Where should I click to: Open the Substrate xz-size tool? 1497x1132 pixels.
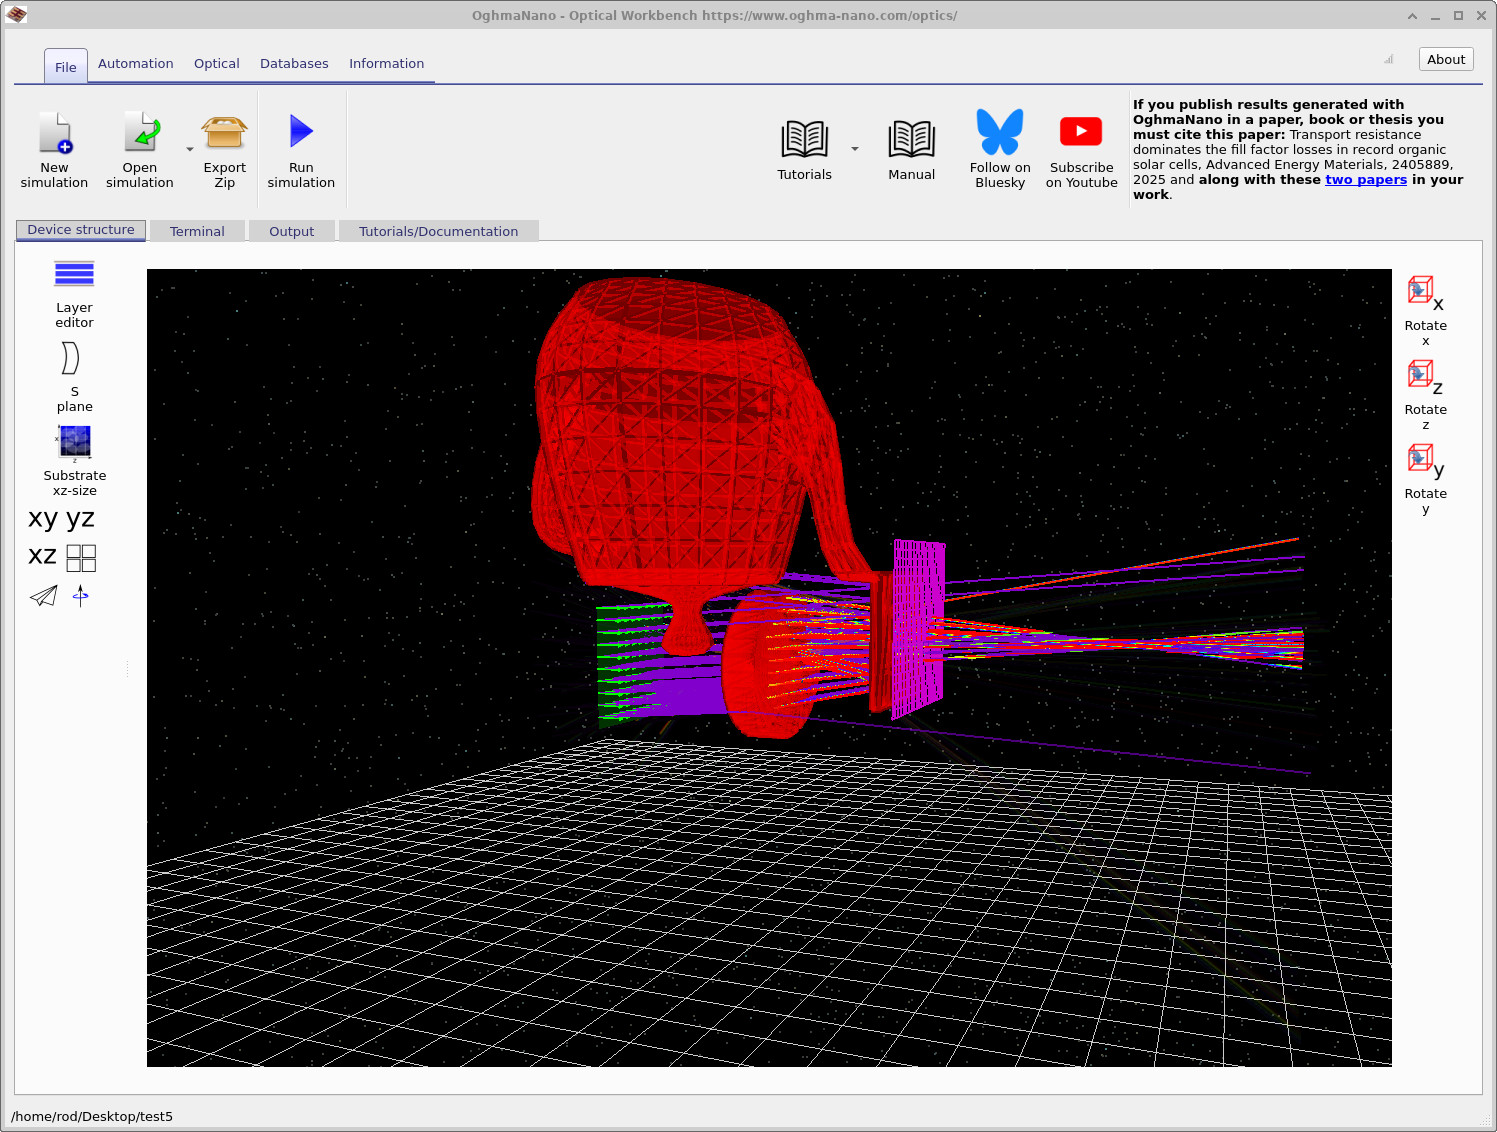74,443
